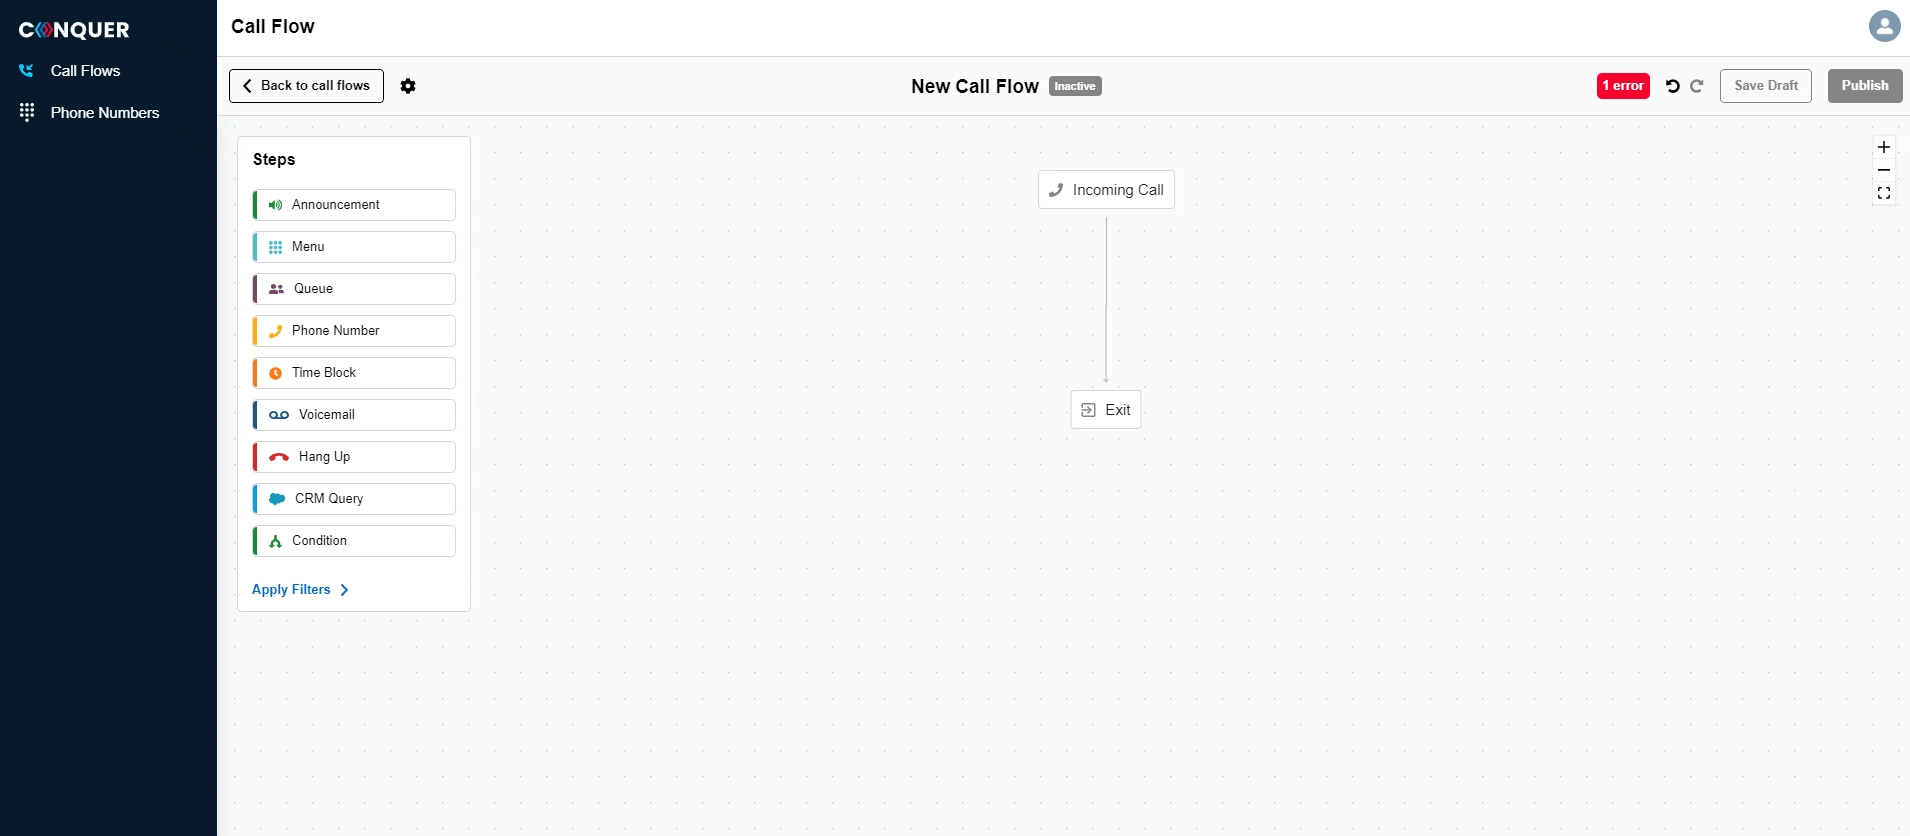Click the Conquer logo

74,30
